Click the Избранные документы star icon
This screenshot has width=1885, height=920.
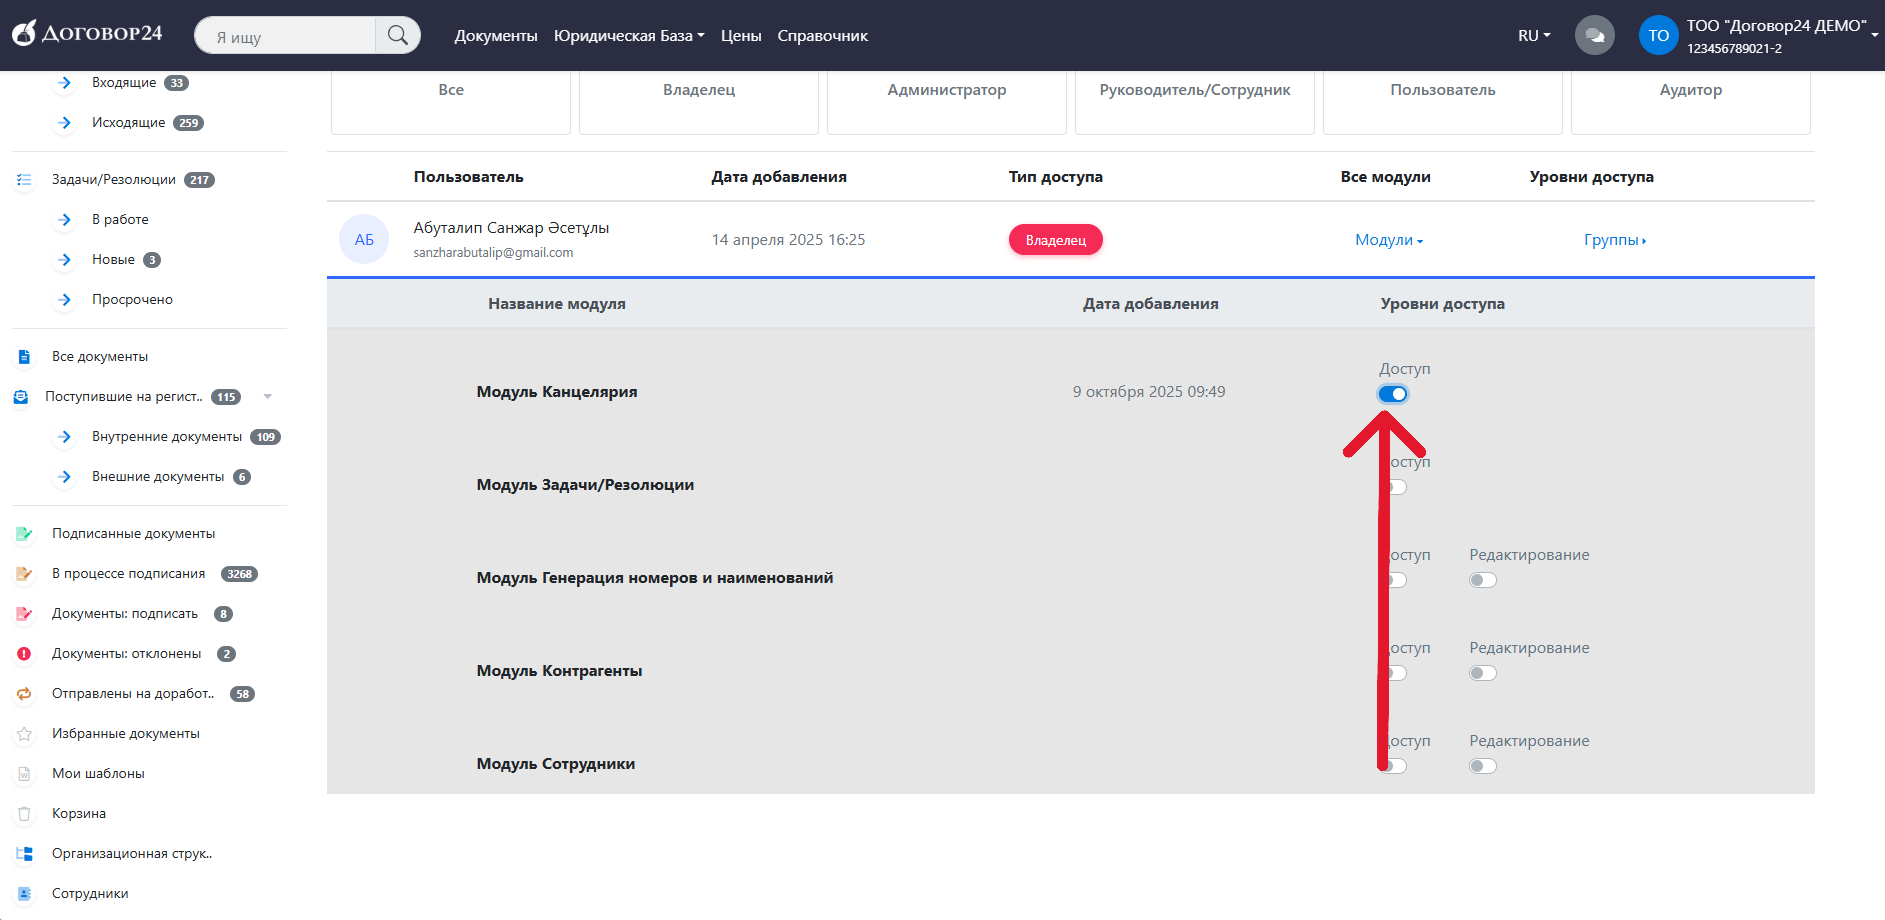pos(25,734)
